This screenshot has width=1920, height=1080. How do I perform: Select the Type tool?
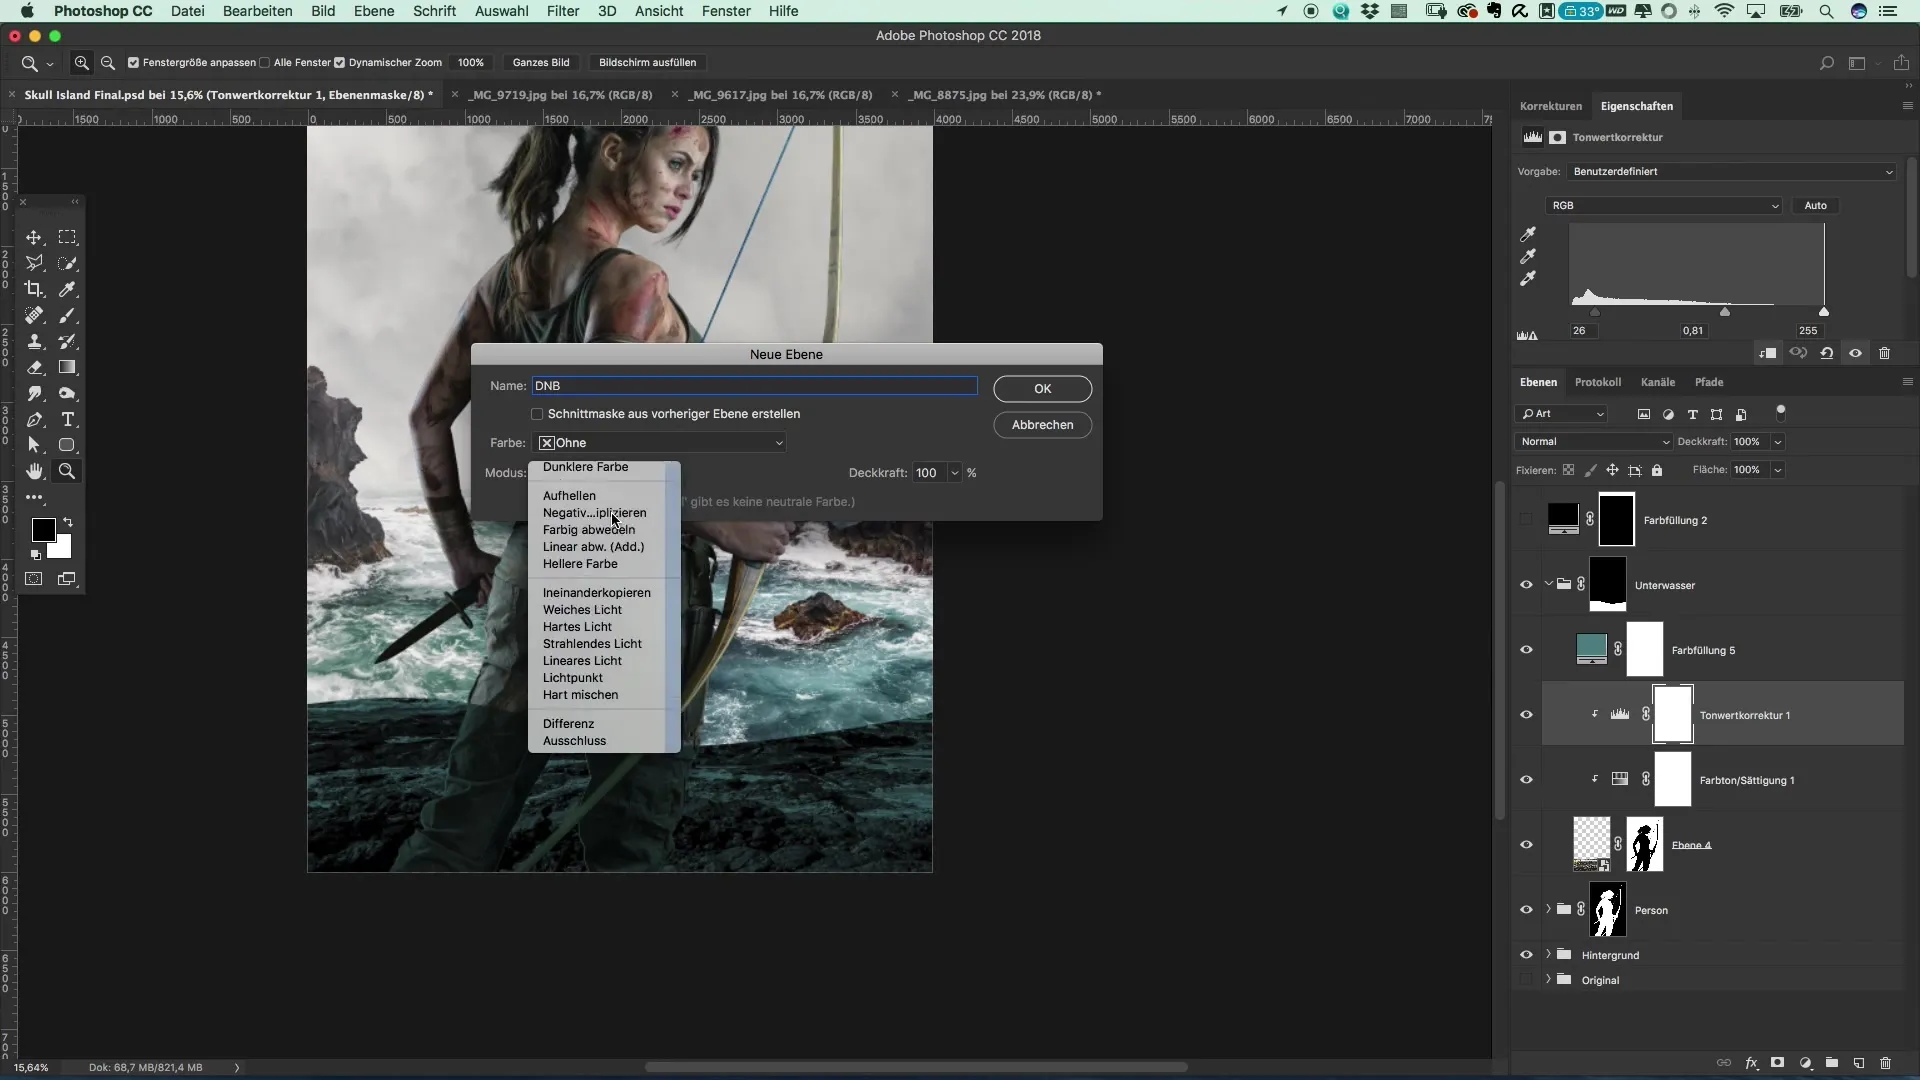(67, 419)
